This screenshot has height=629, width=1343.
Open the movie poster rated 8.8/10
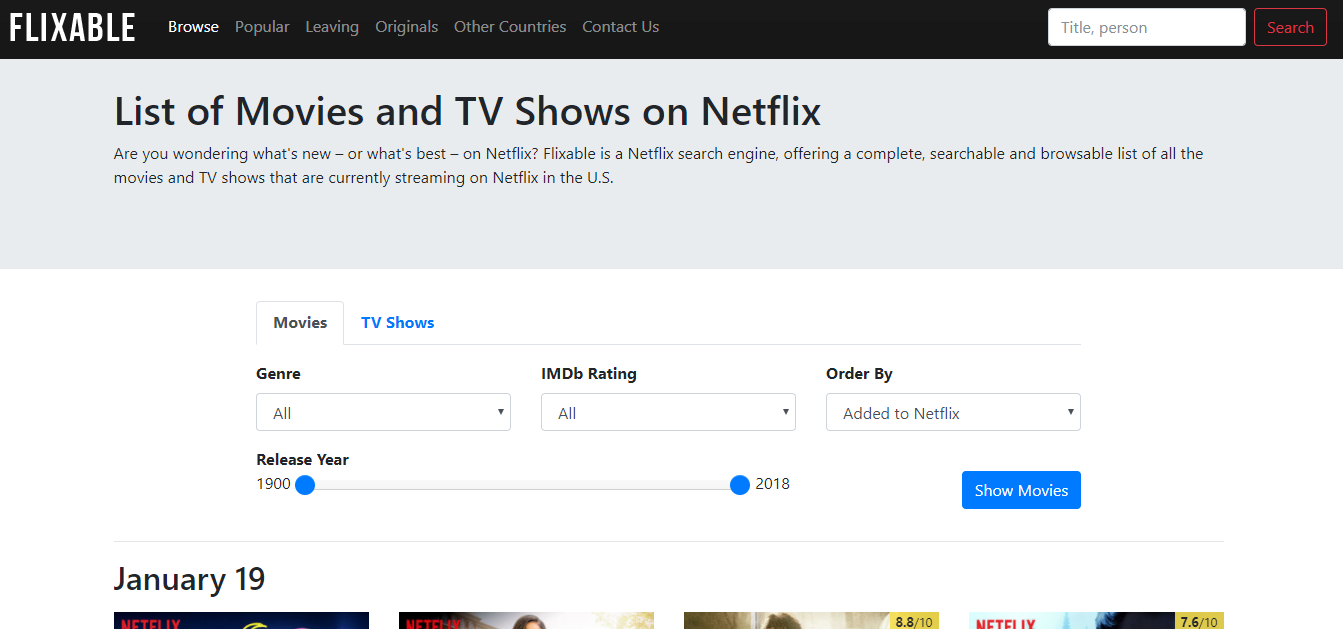coord(811,621)
